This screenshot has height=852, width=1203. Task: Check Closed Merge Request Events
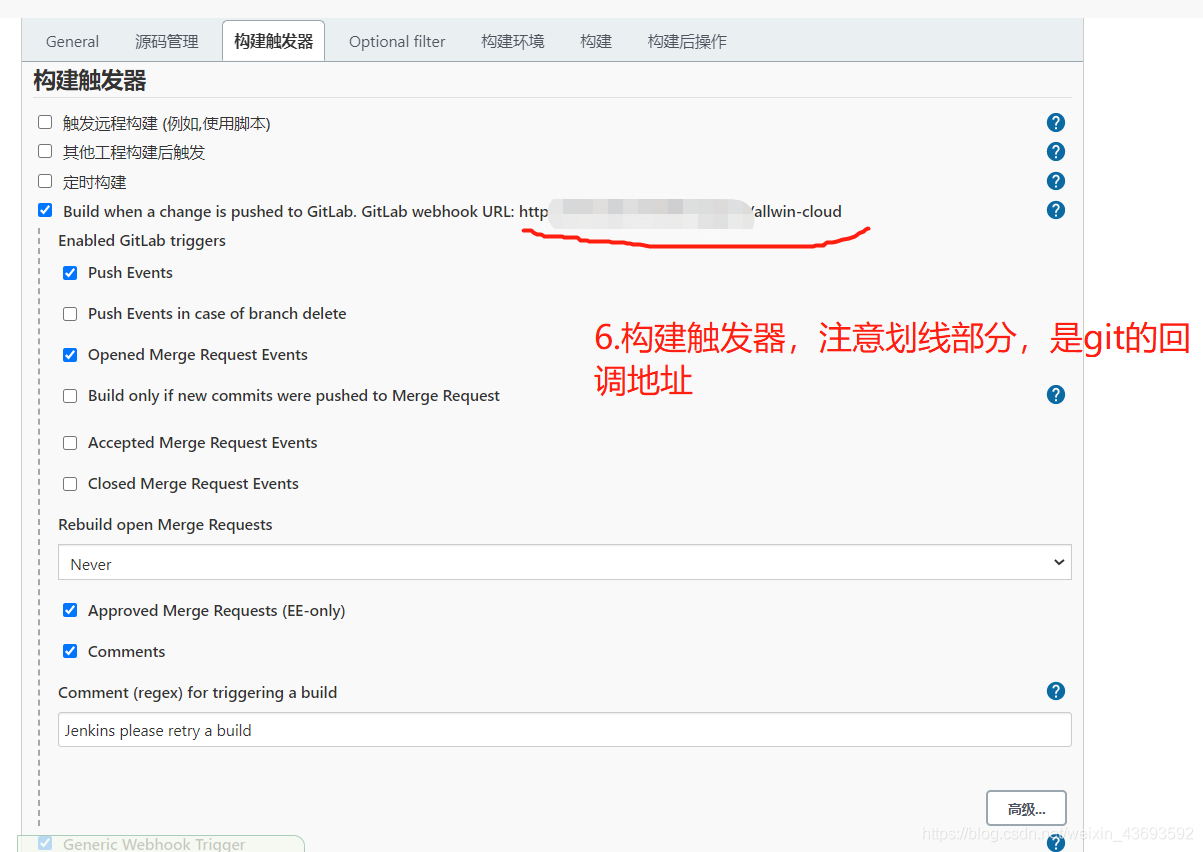[x=70, y=483]
